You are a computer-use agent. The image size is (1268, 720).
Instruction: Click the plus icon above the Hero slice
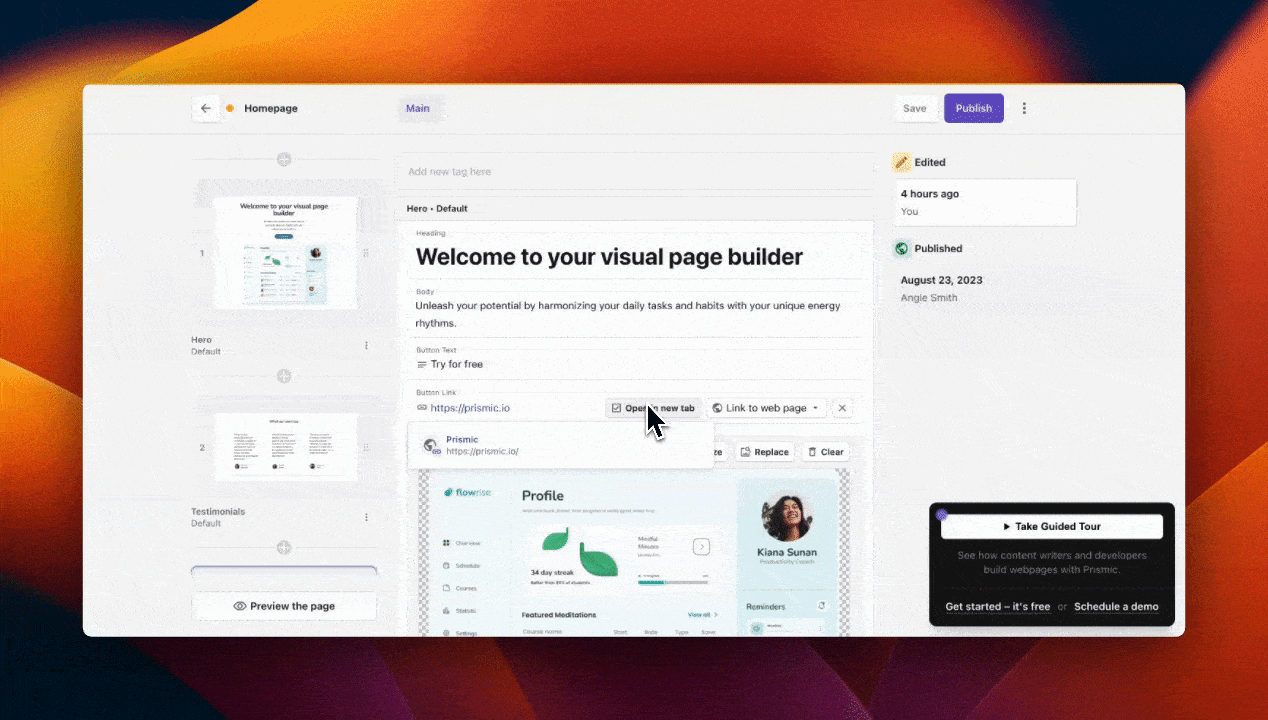pyautogui.click(x=284, y=159)
